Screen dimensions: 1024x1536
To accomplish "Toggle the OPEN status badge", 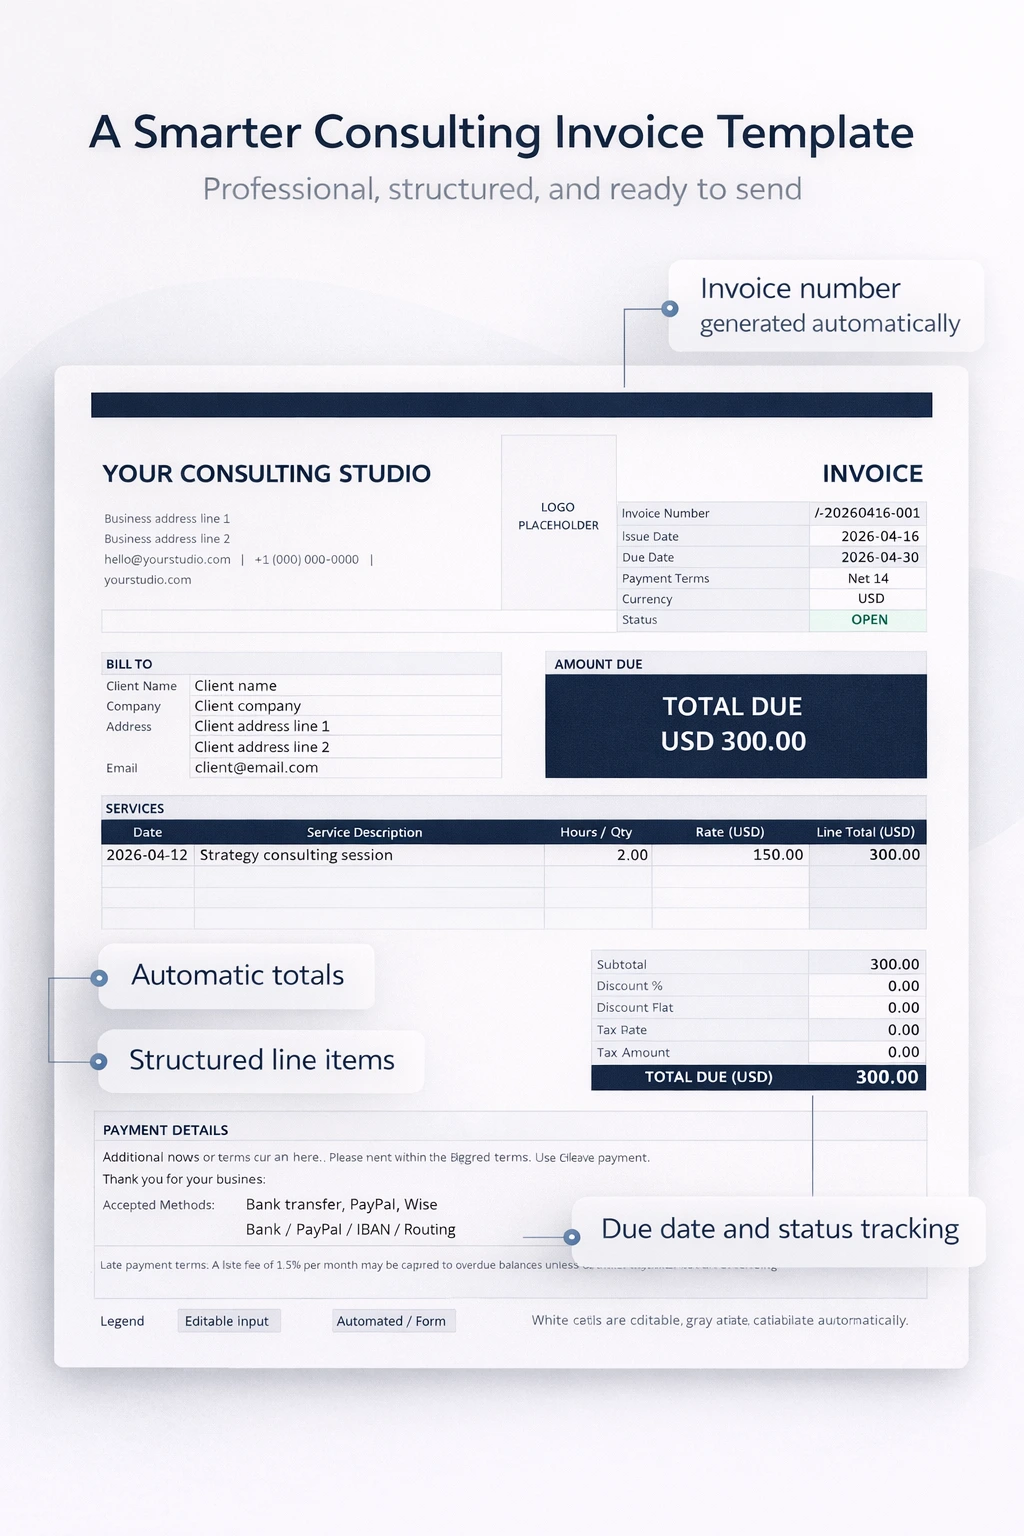I will pos(867,619).
